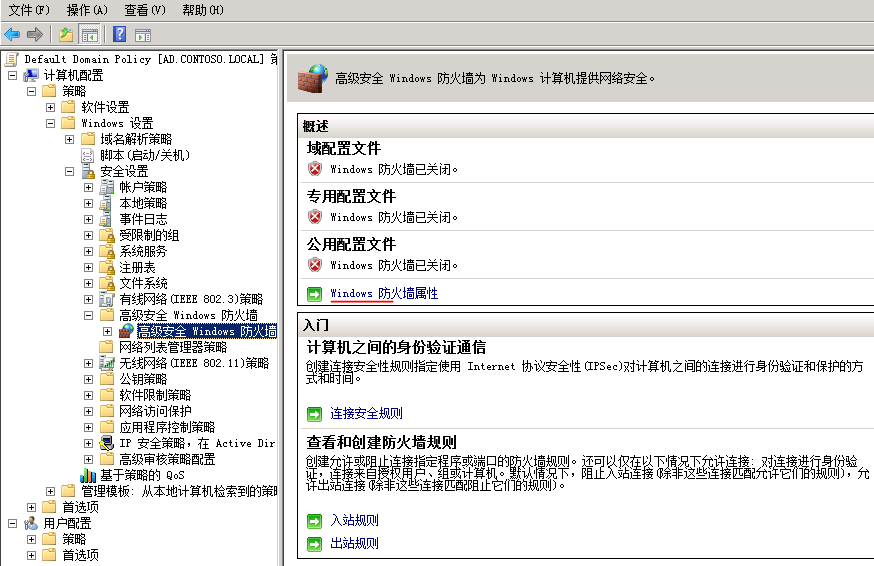This screenshot has width=874, height=566.
Task: Click the 用户配置 user icon
Action: coord(31,523)
